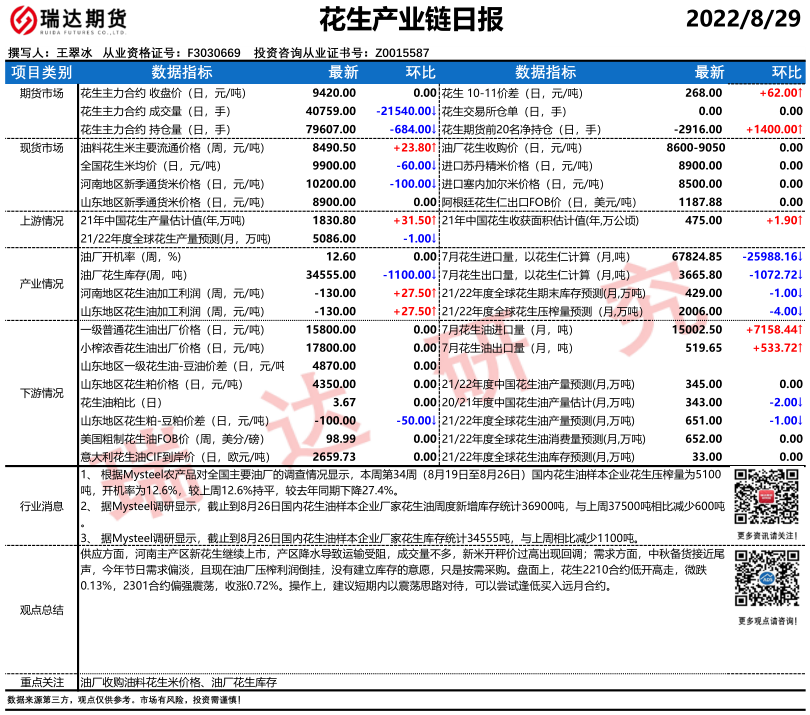Click the 花生产业链日报 report title
The height and width of the screenshot is (715, 810).
click(x=404, y=19)
